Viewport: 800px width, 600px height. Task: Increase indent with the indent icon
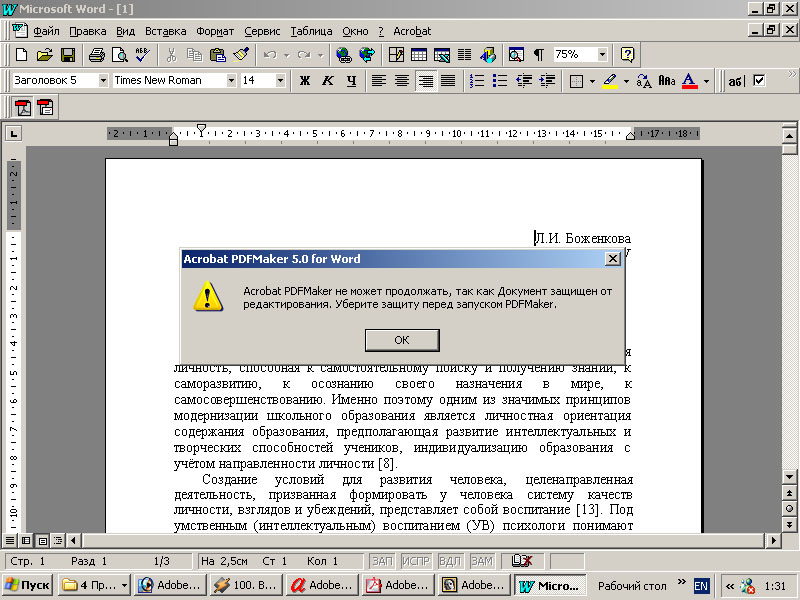point(547,81)
